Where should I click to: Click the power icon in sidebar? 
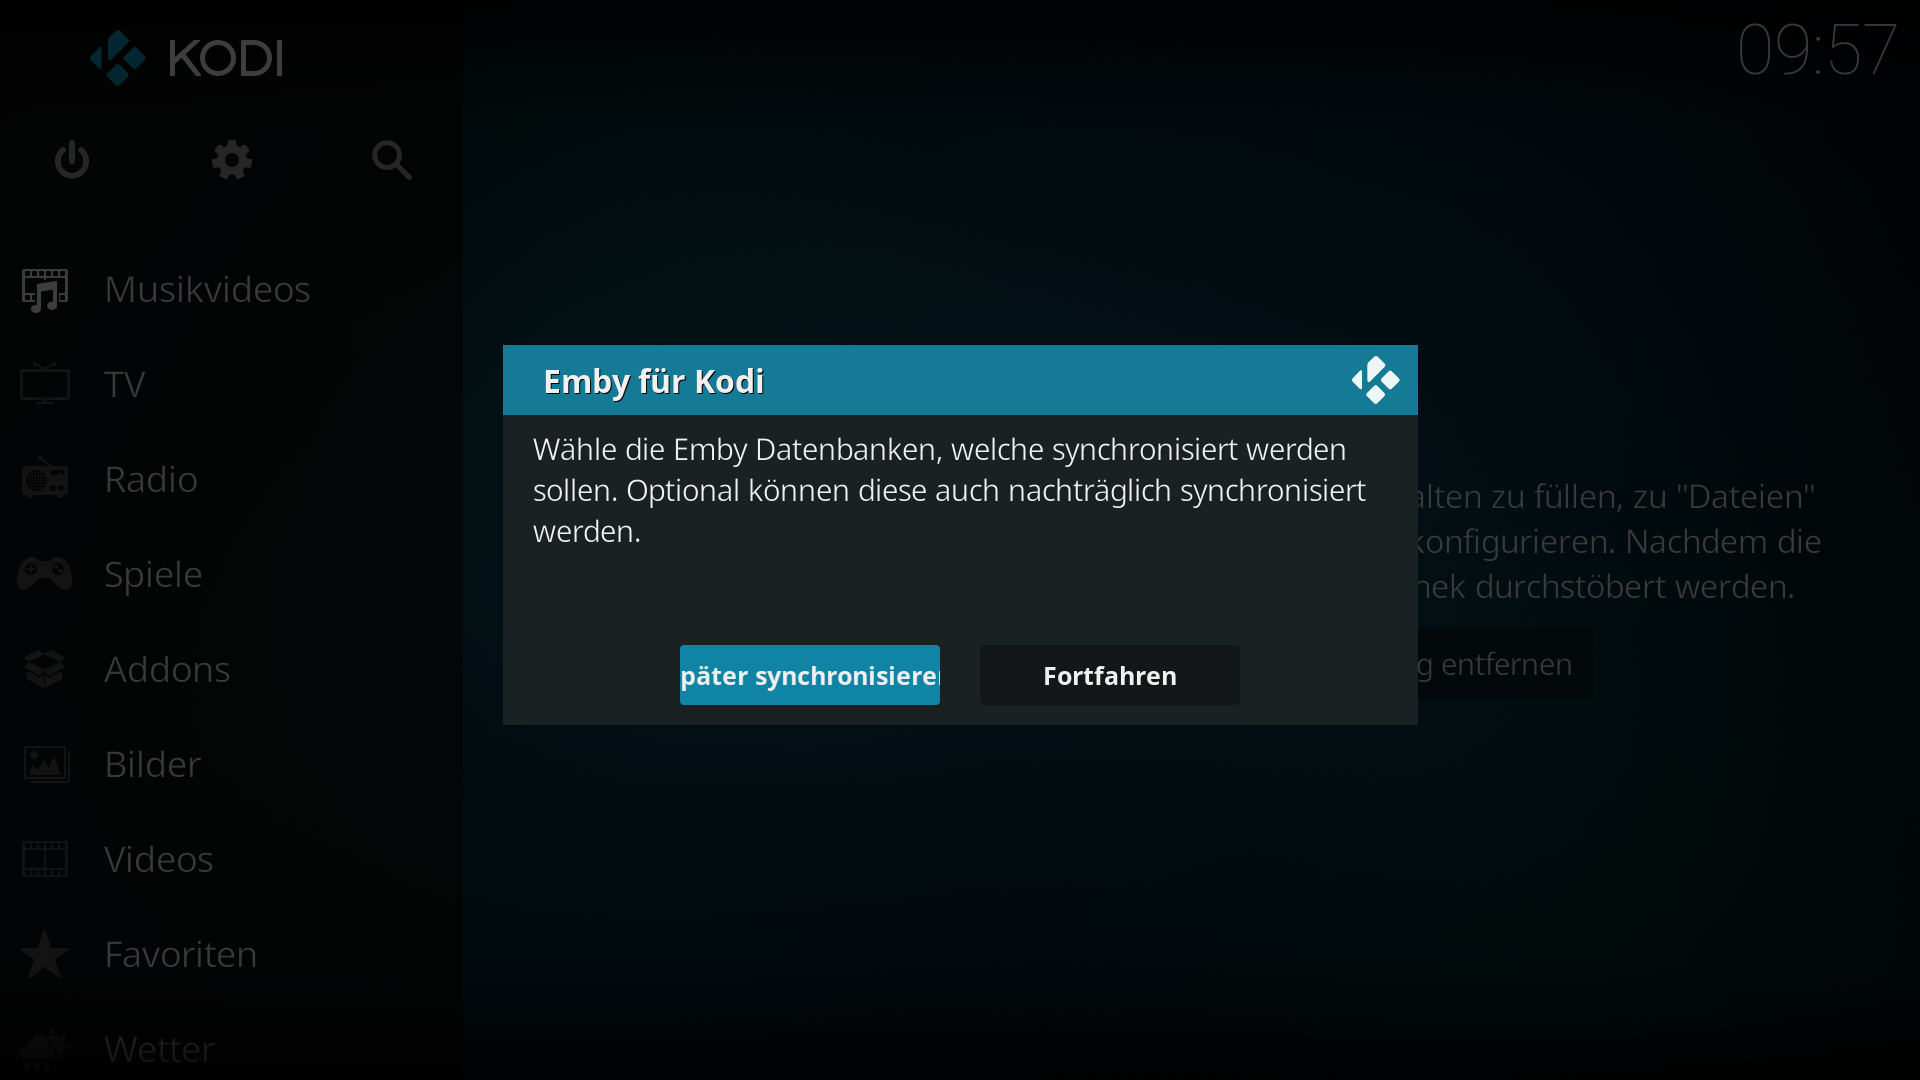click(x=72, y=160)
